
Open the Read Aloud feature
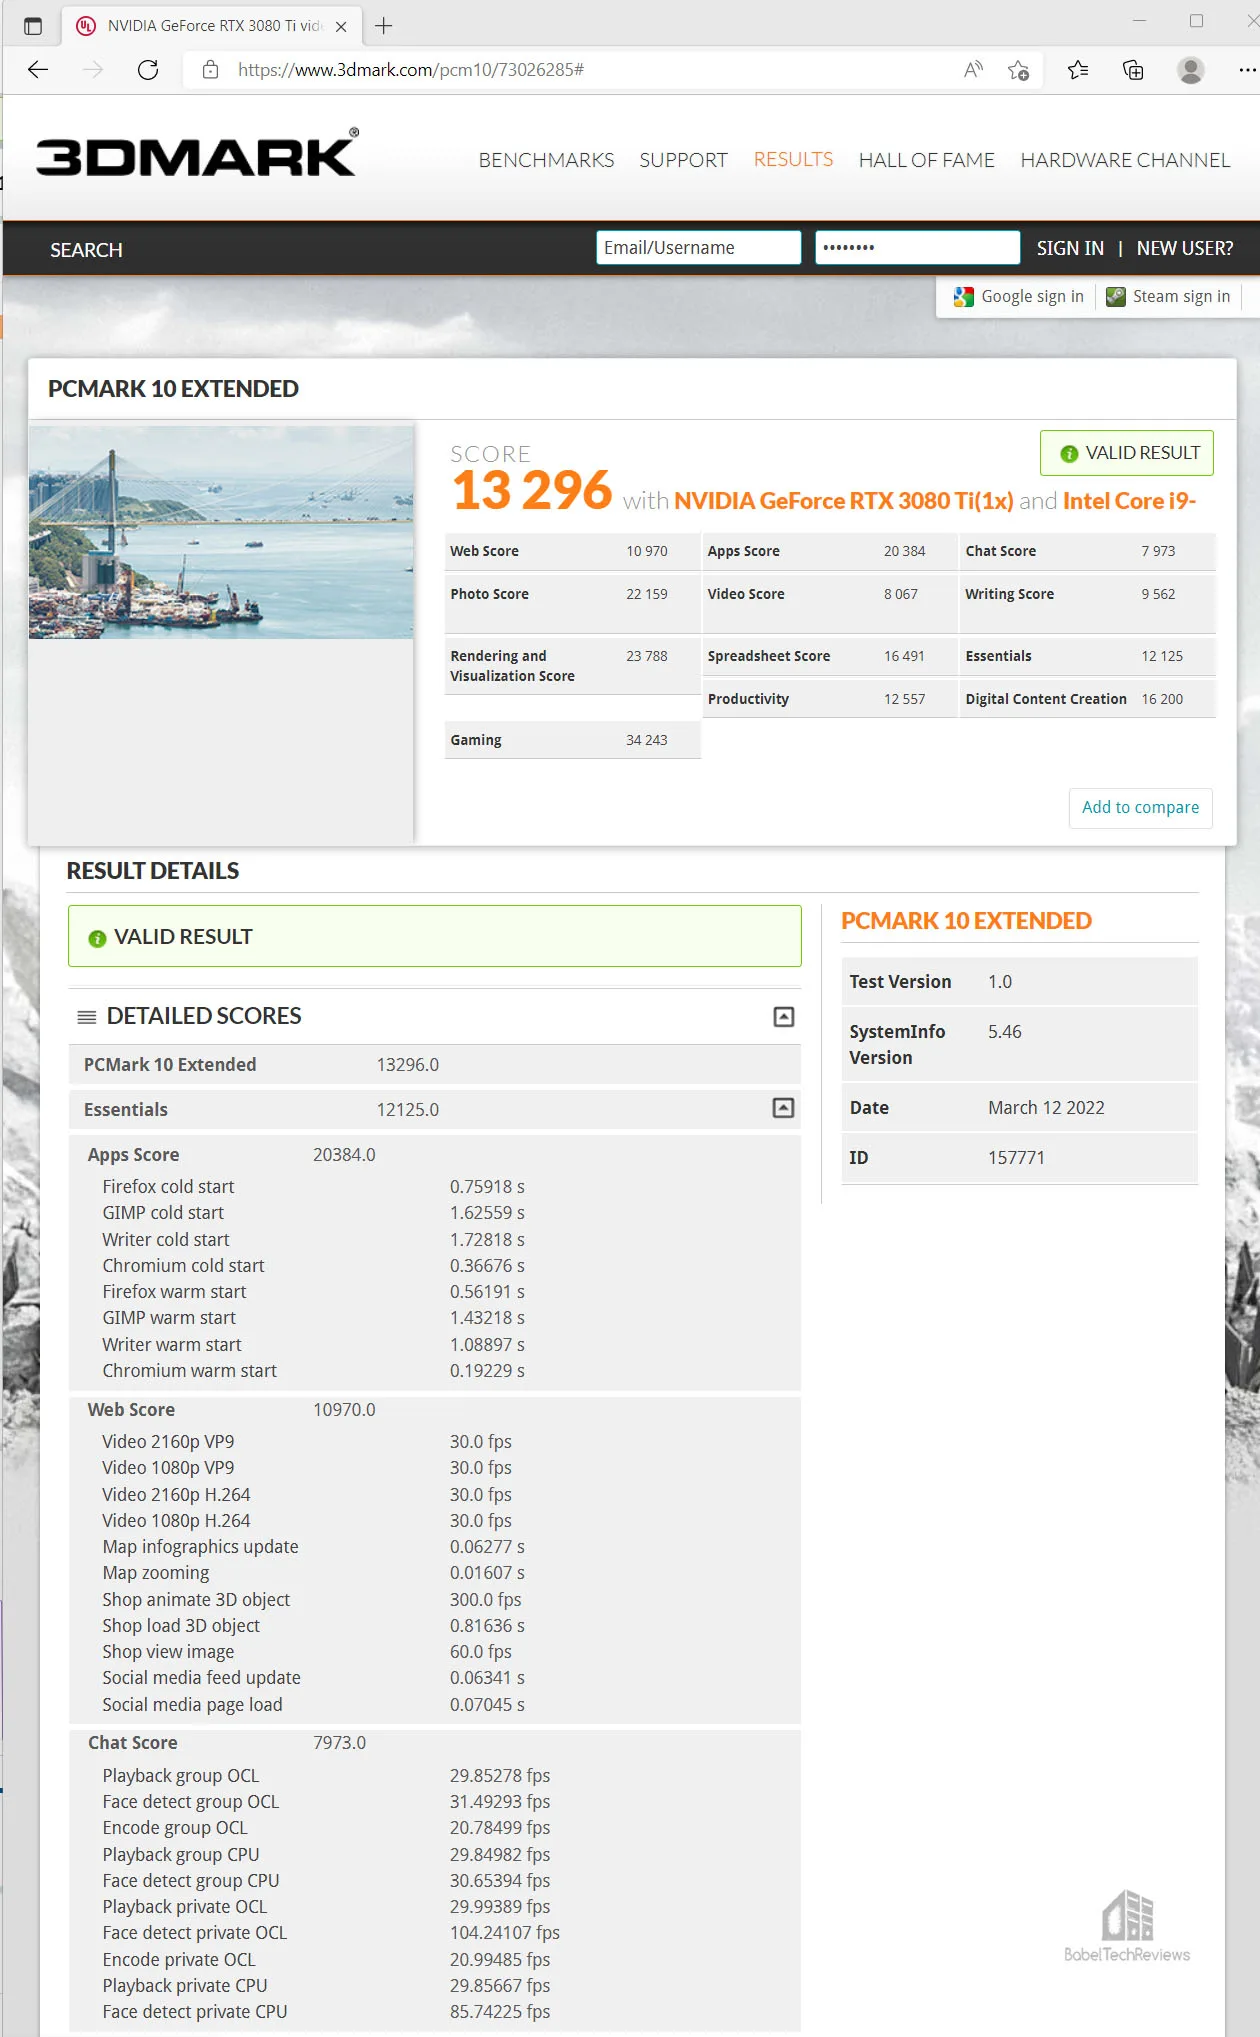pos(973,70)
